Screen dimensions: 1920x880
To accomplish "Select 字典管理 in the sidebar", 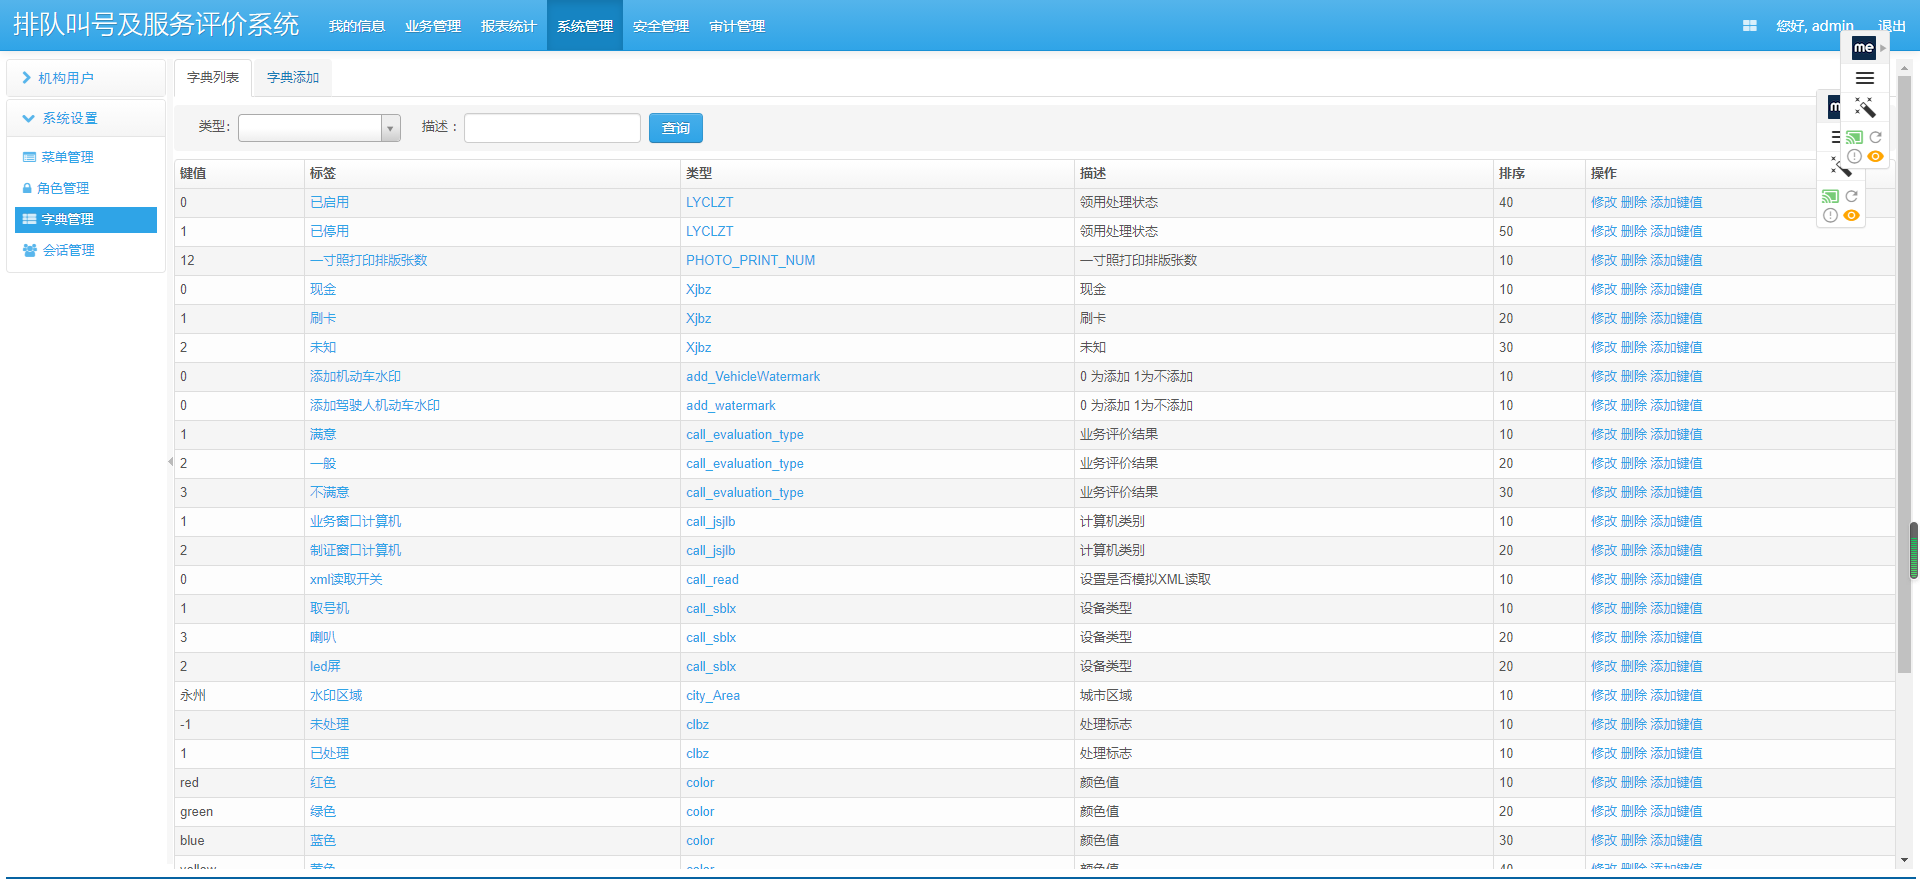I will click(86, 219).
